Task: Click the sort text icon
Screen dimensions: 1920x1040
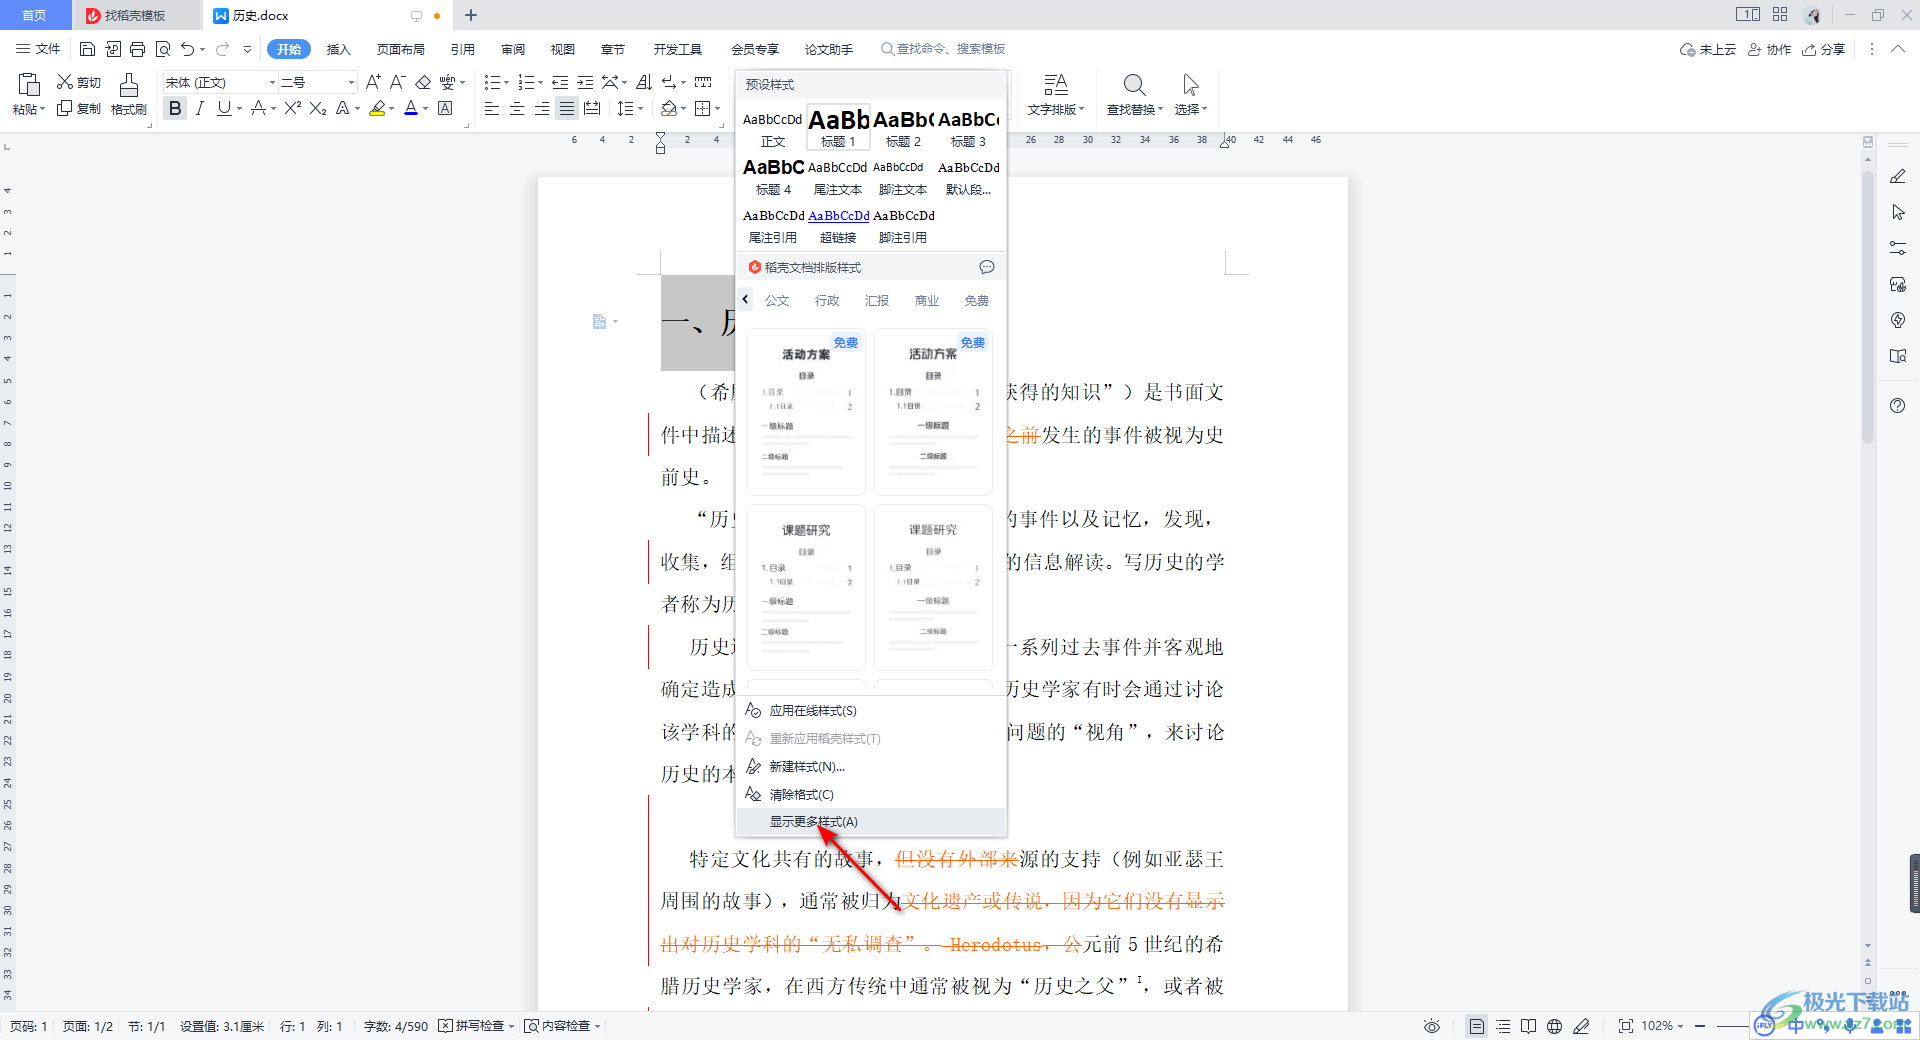Action: 644,82
